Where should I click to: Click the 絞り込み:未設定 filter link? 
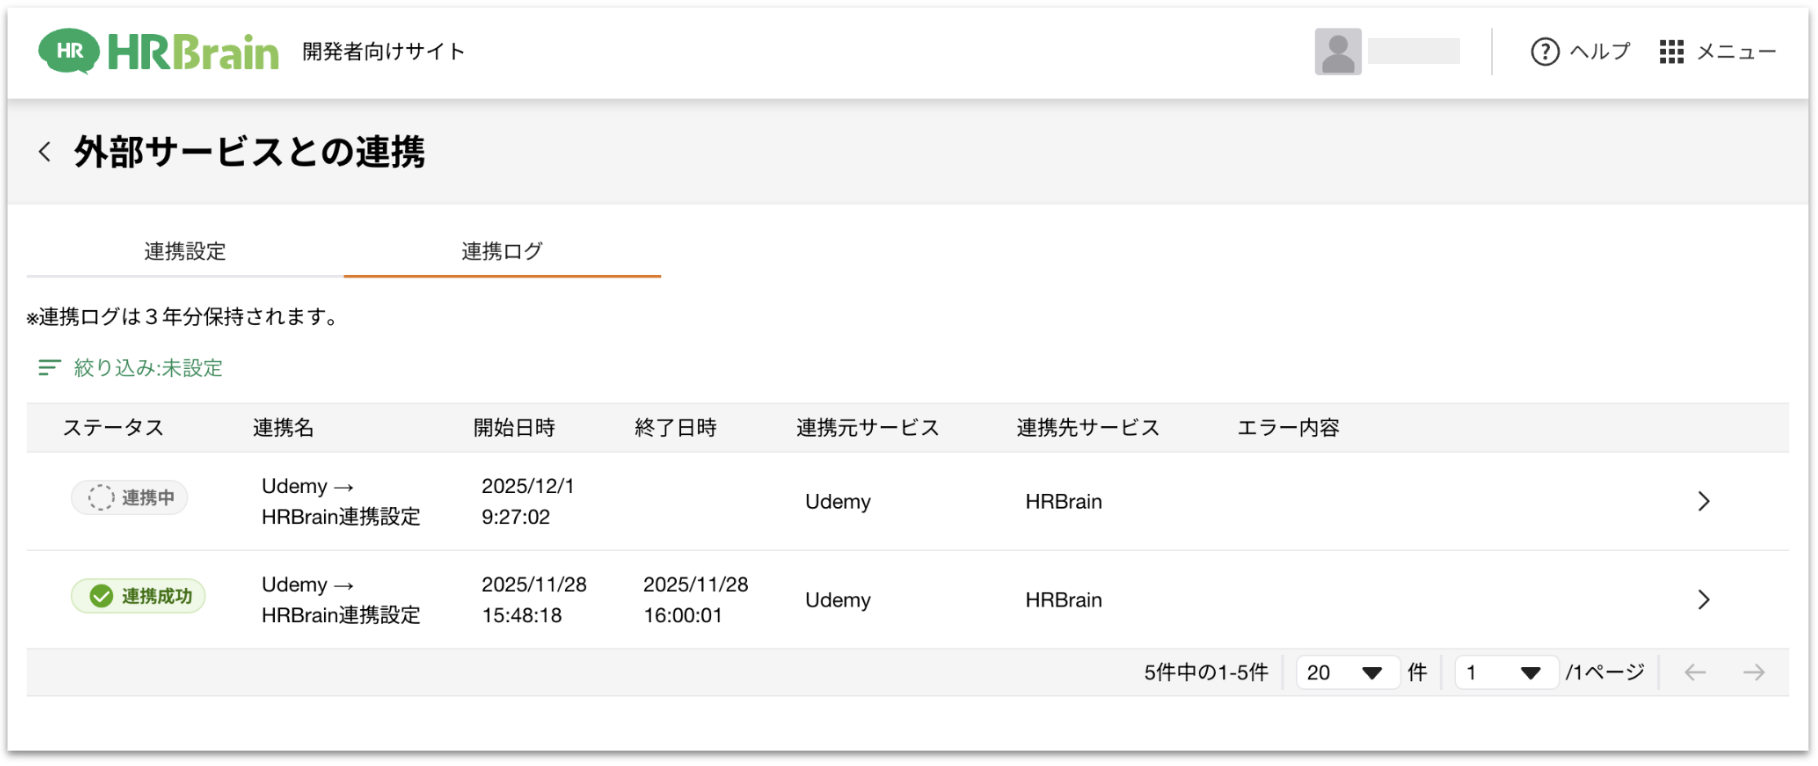point(148,368)
